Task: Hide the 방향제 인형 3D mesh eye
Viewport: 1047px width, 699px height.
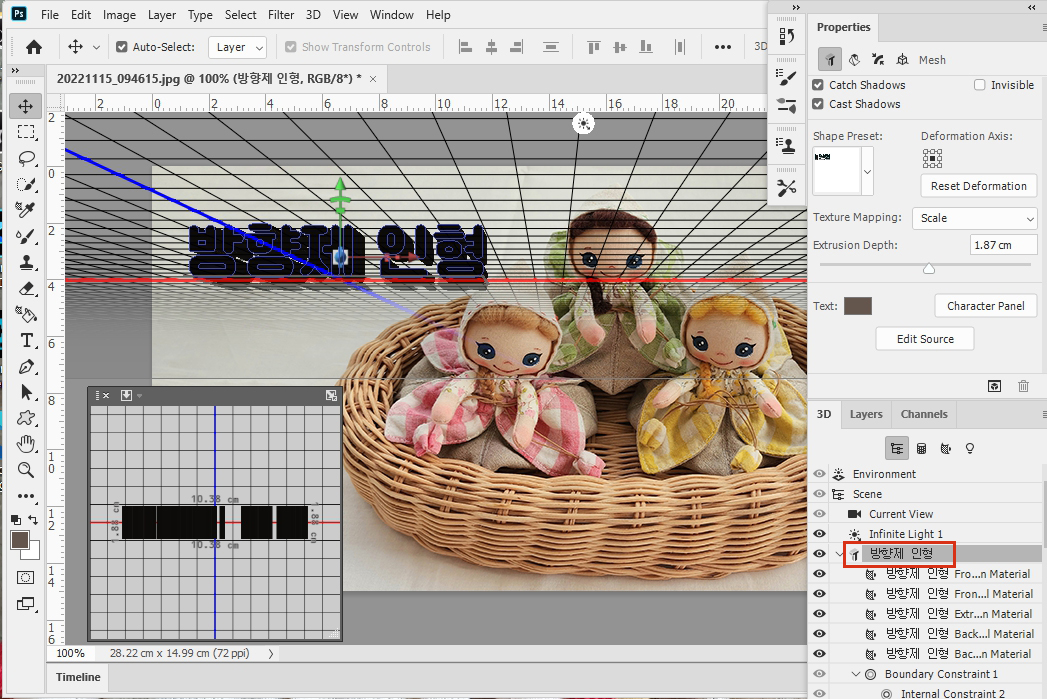Action: click(x=819, y=554)
